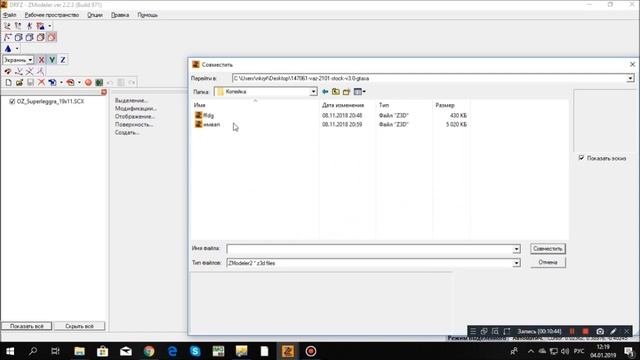Click the Имя файла input field
640x360 pixels.
(x=370, y=249)
